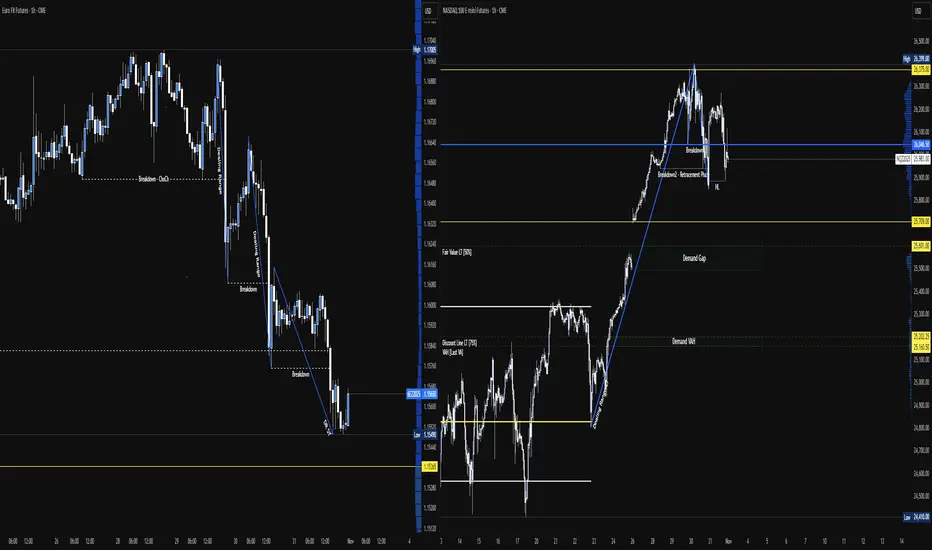Click date 23 on NASDAQ time axis
The width and height of the screenshot is (932, 550).
[594, 541]
